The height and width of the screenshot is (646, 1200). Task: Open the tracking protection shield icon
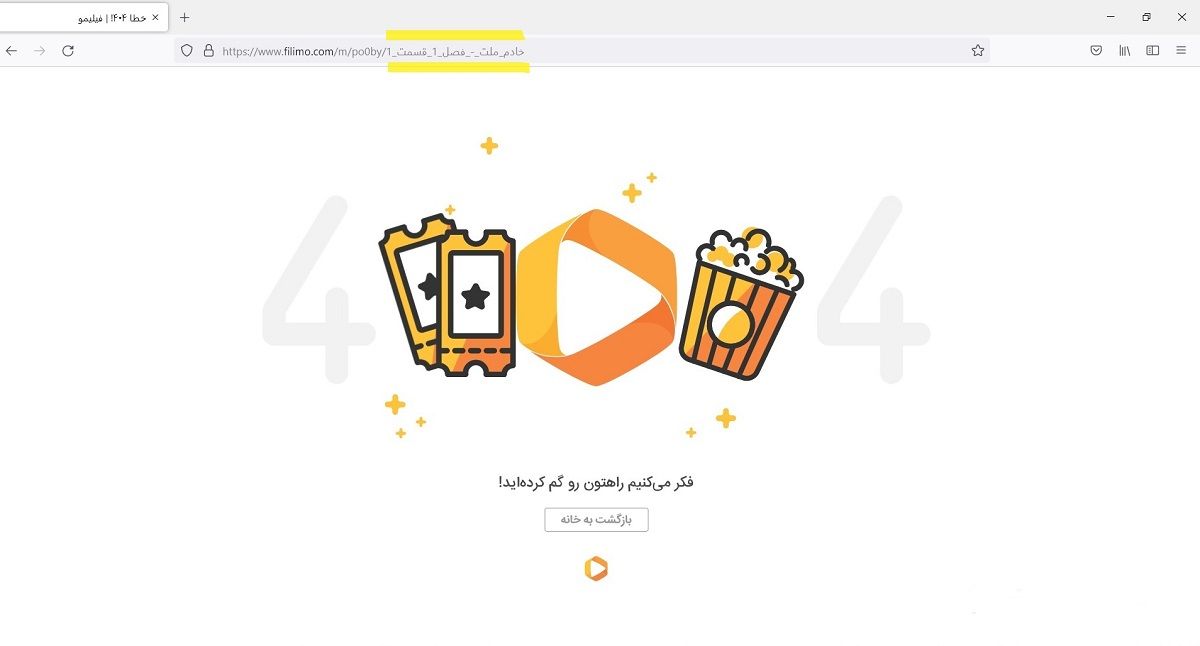(x=186, y=50)
